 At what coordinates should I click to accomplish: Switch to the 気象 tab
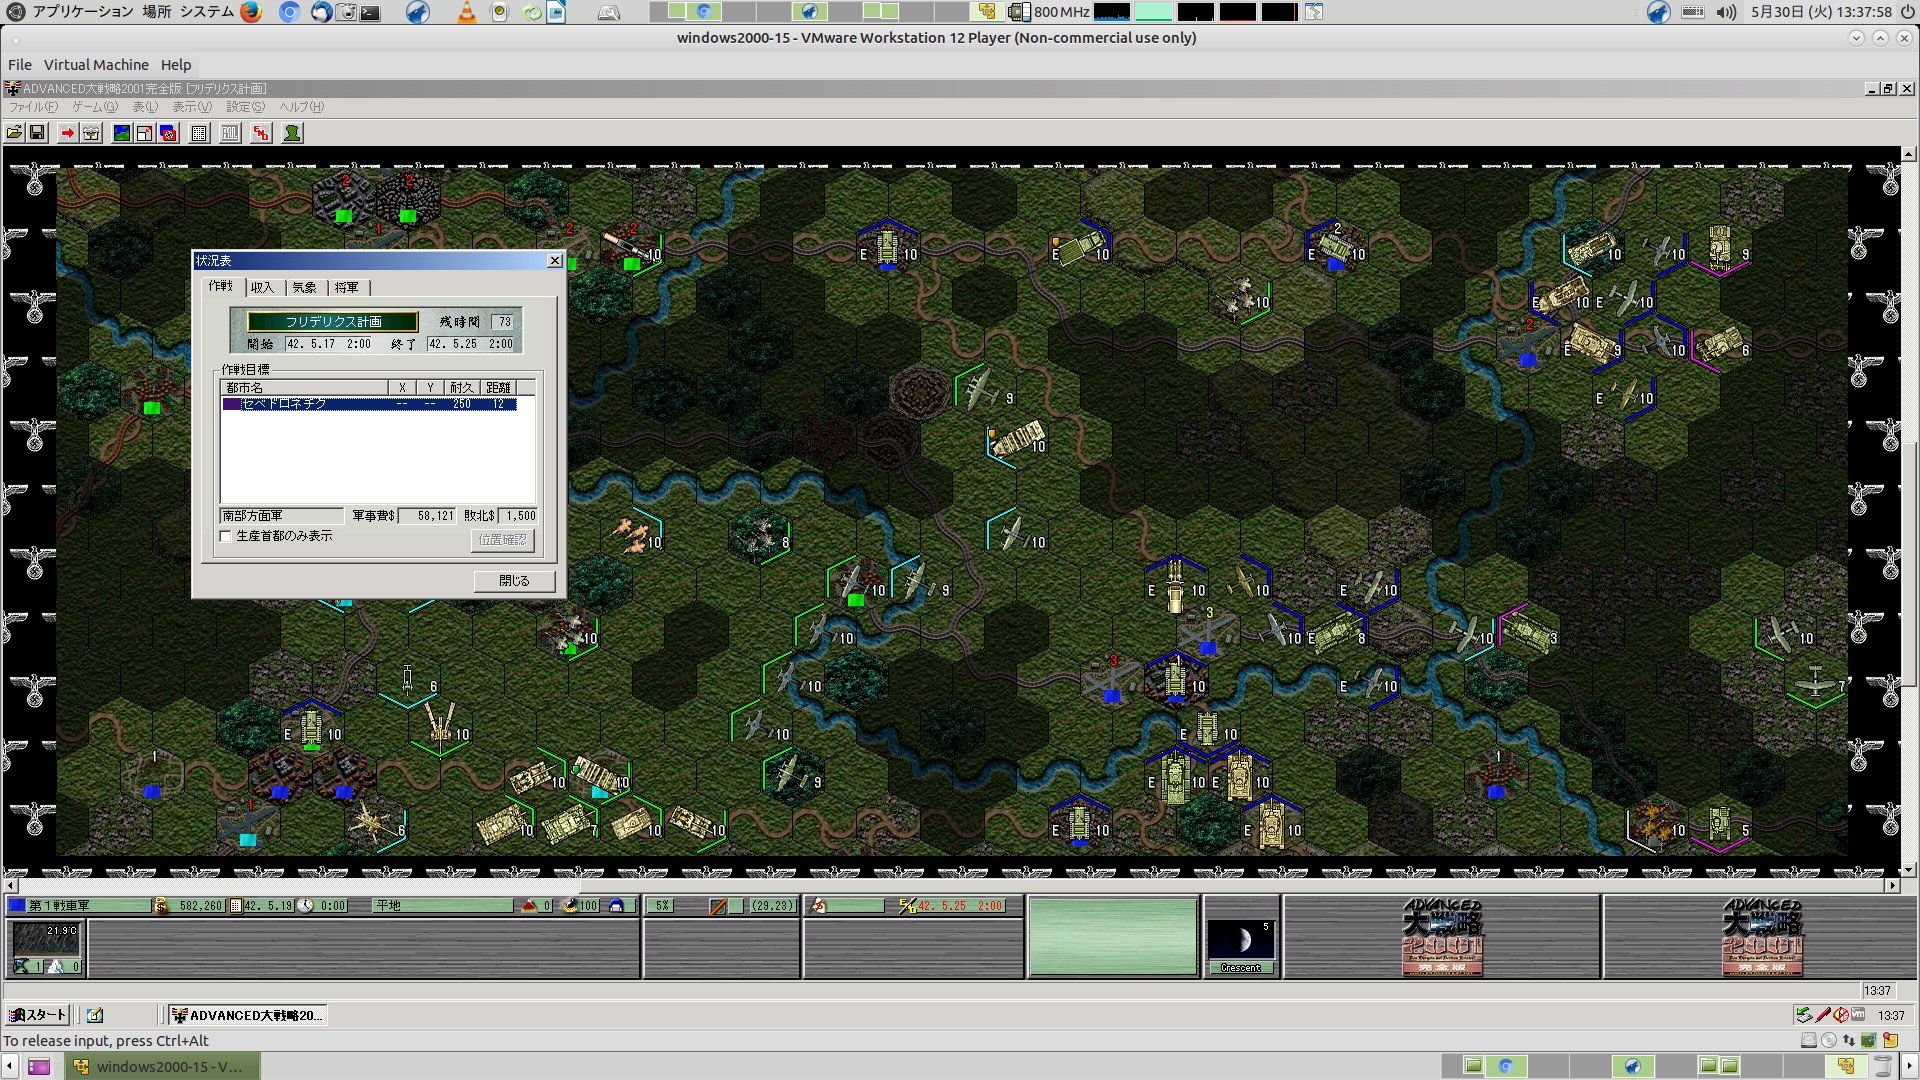click(x=304, y=288)
